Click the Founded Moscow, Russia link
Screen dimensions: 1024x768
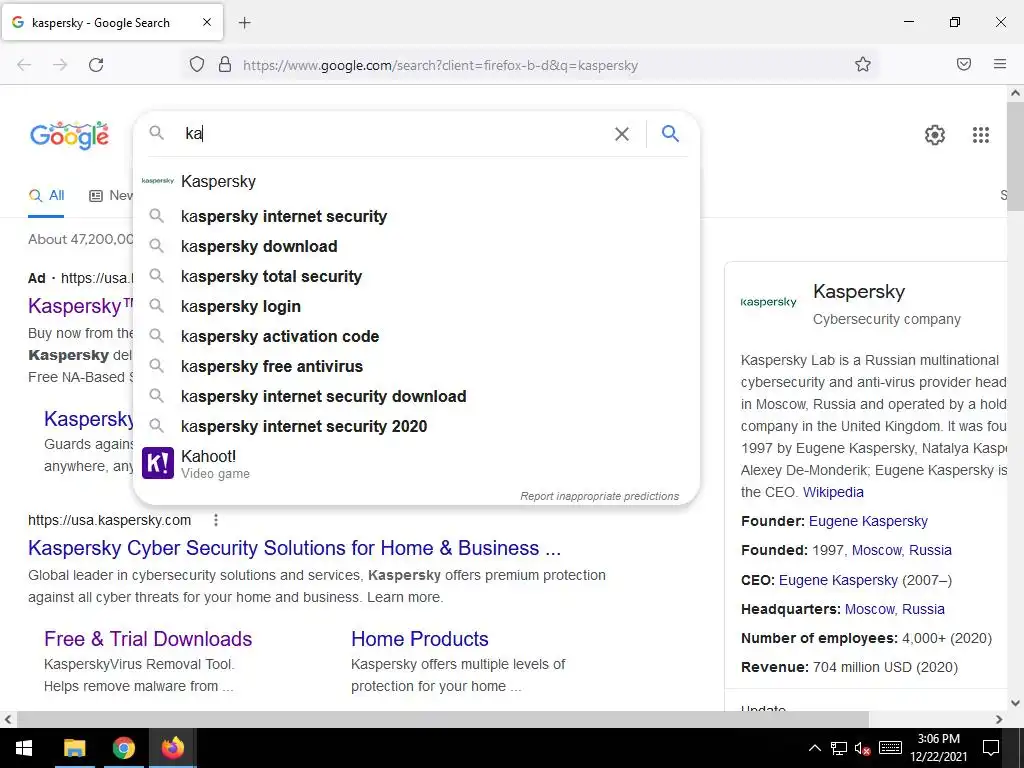(x=901, y=551)
